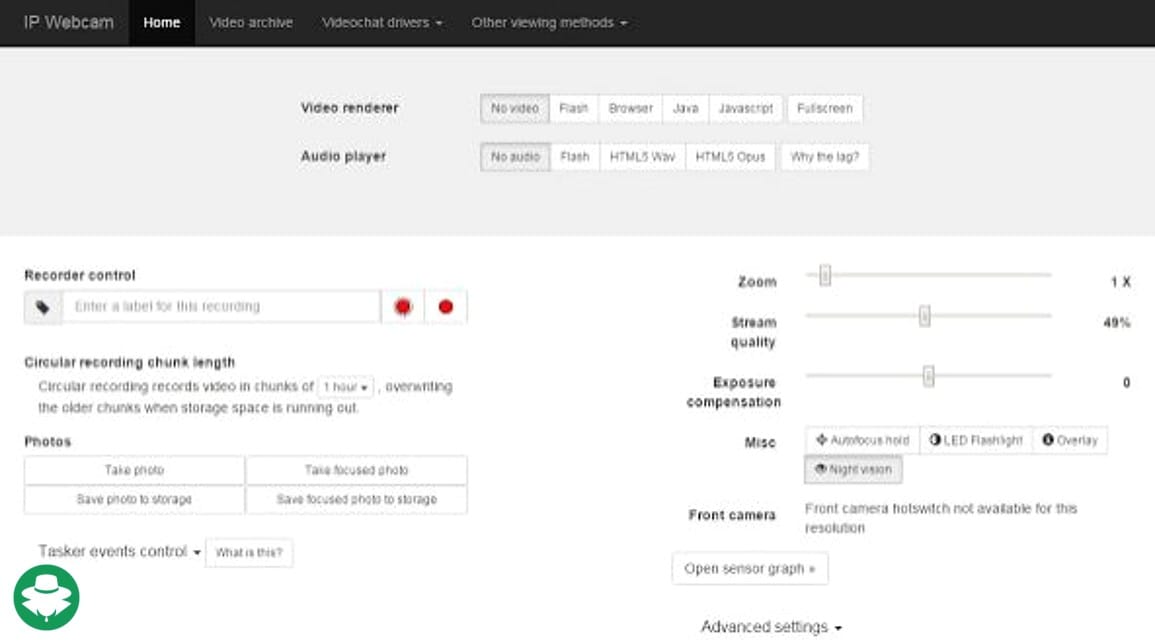Choose HTML5 Opus audio player
Image resolution: width=1155 pixels, height=644 pixels.
(730, 157)
